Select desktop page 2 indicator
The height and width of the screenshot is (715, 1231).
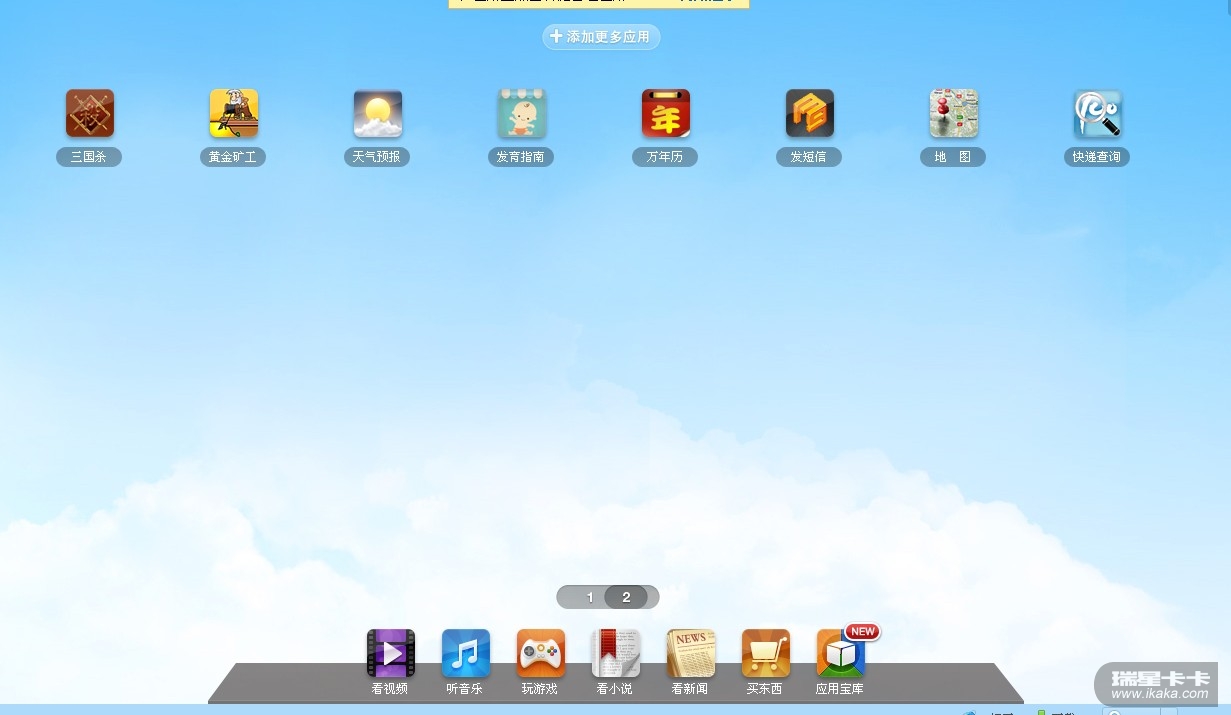pyautogui.click(x=627, y=597)
